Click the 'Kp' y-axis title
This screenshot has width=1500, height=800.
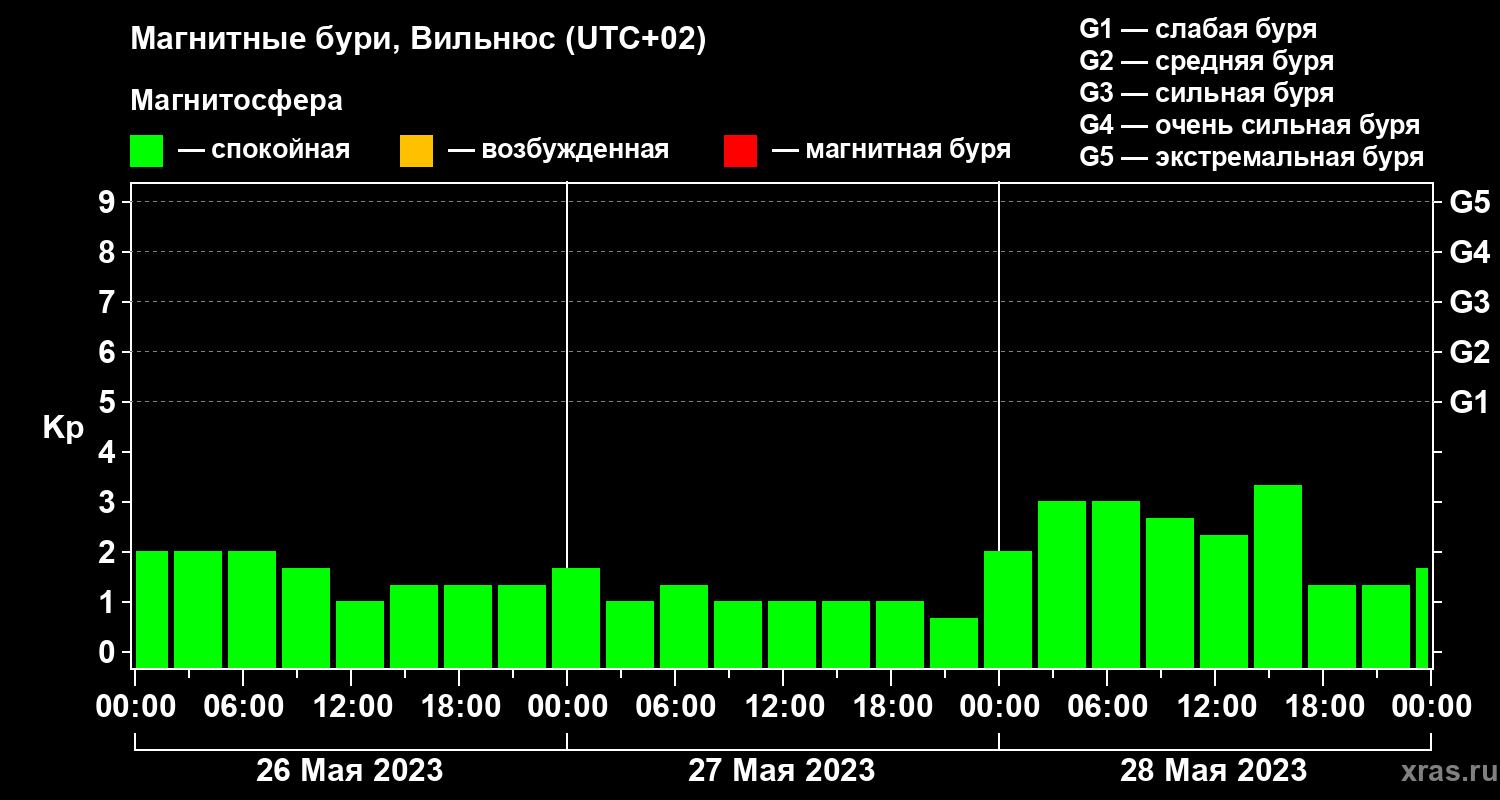[63, 427]
